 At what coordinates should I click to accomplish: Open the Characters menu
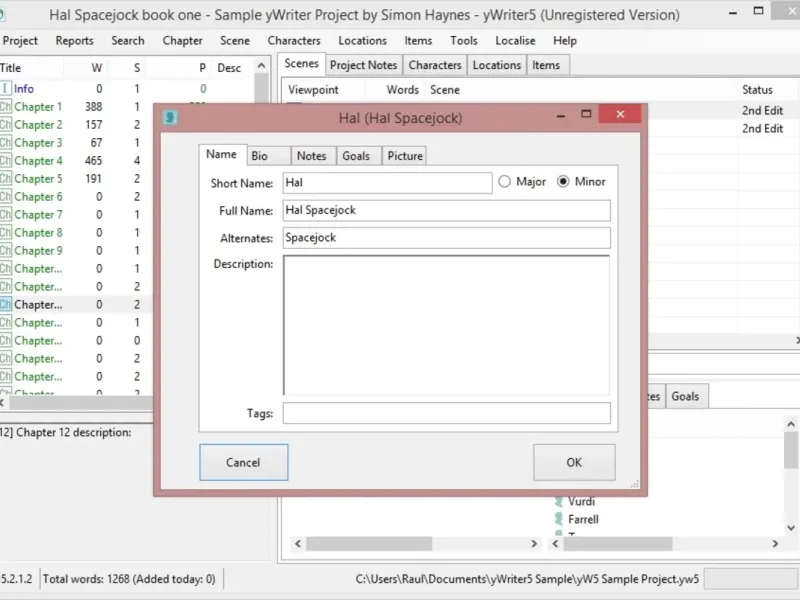click(x=294, y=41)
